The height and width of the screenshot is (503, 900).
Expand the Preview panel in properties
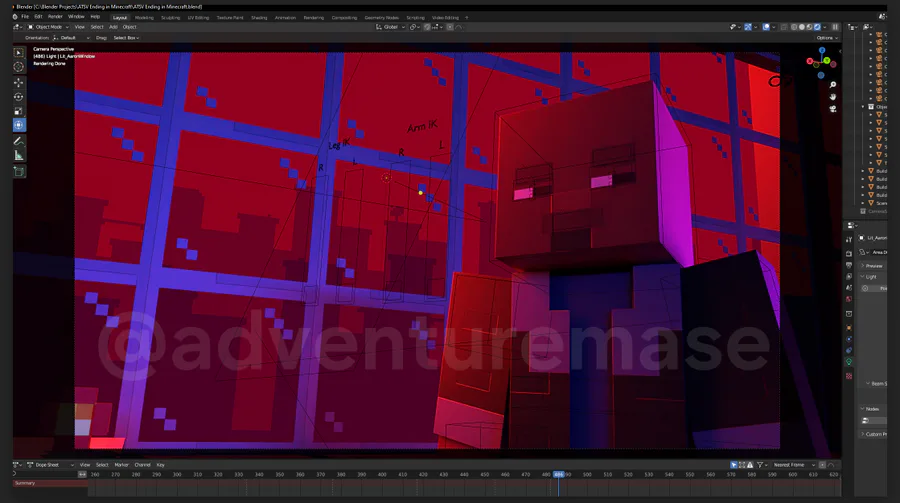(872, 266)
